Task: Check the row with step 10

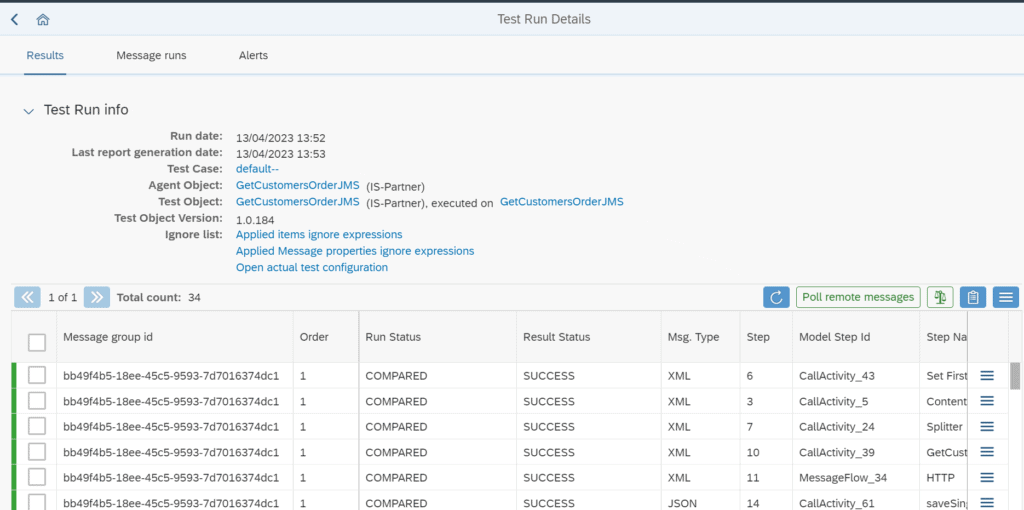Action: pyautogui.click(x=37, y=452)
